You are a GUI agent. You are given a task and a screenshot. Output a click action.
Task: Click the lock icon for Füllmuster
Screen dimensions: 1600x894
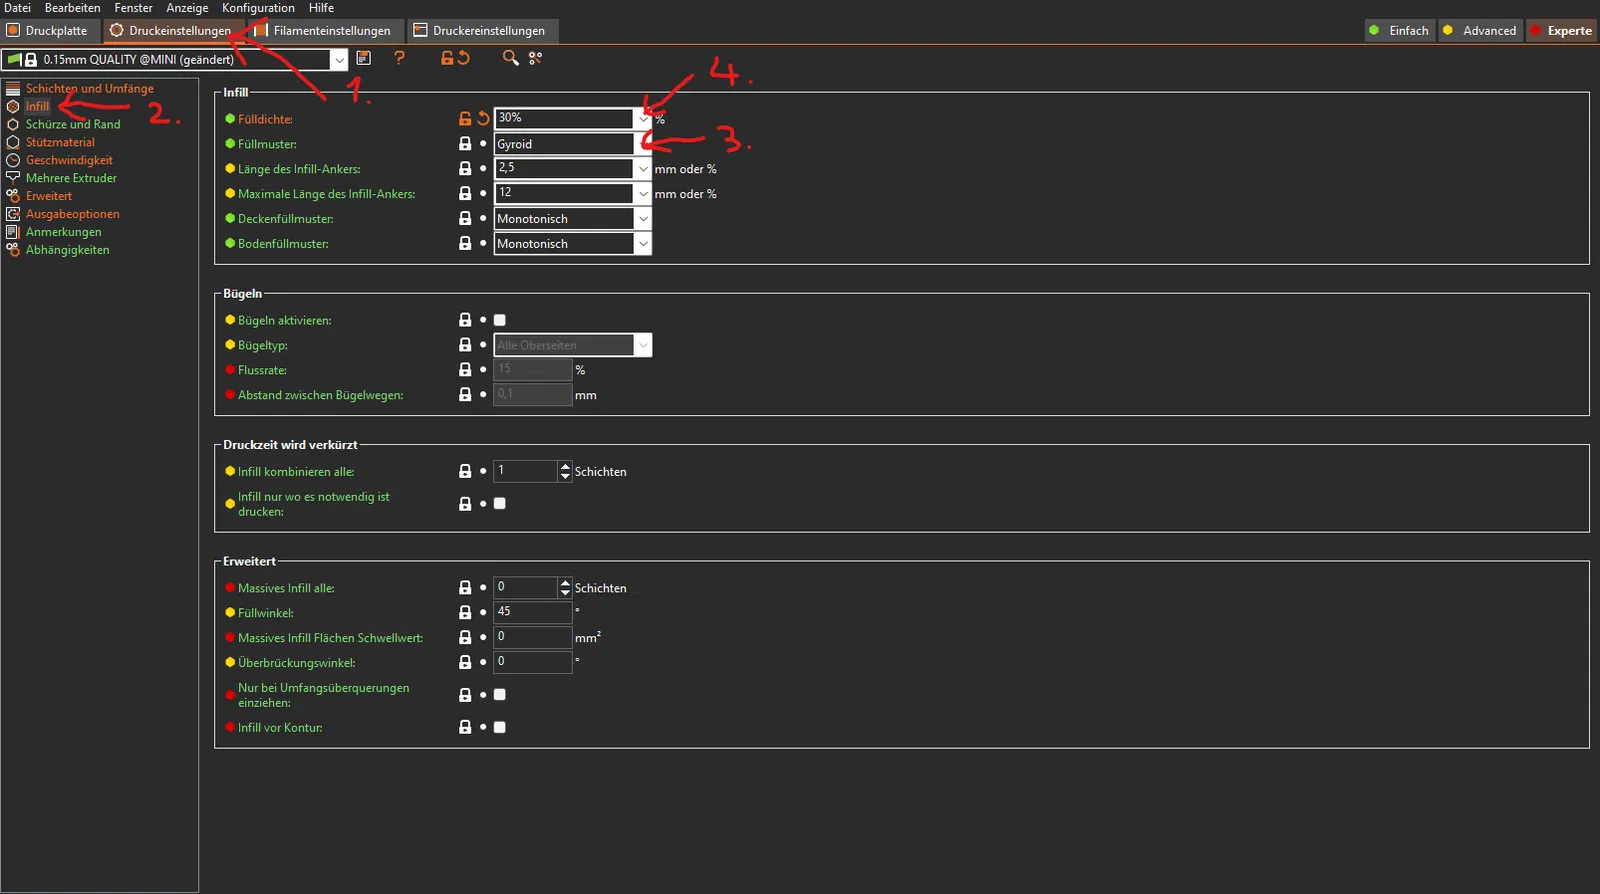tap(465, 143)
